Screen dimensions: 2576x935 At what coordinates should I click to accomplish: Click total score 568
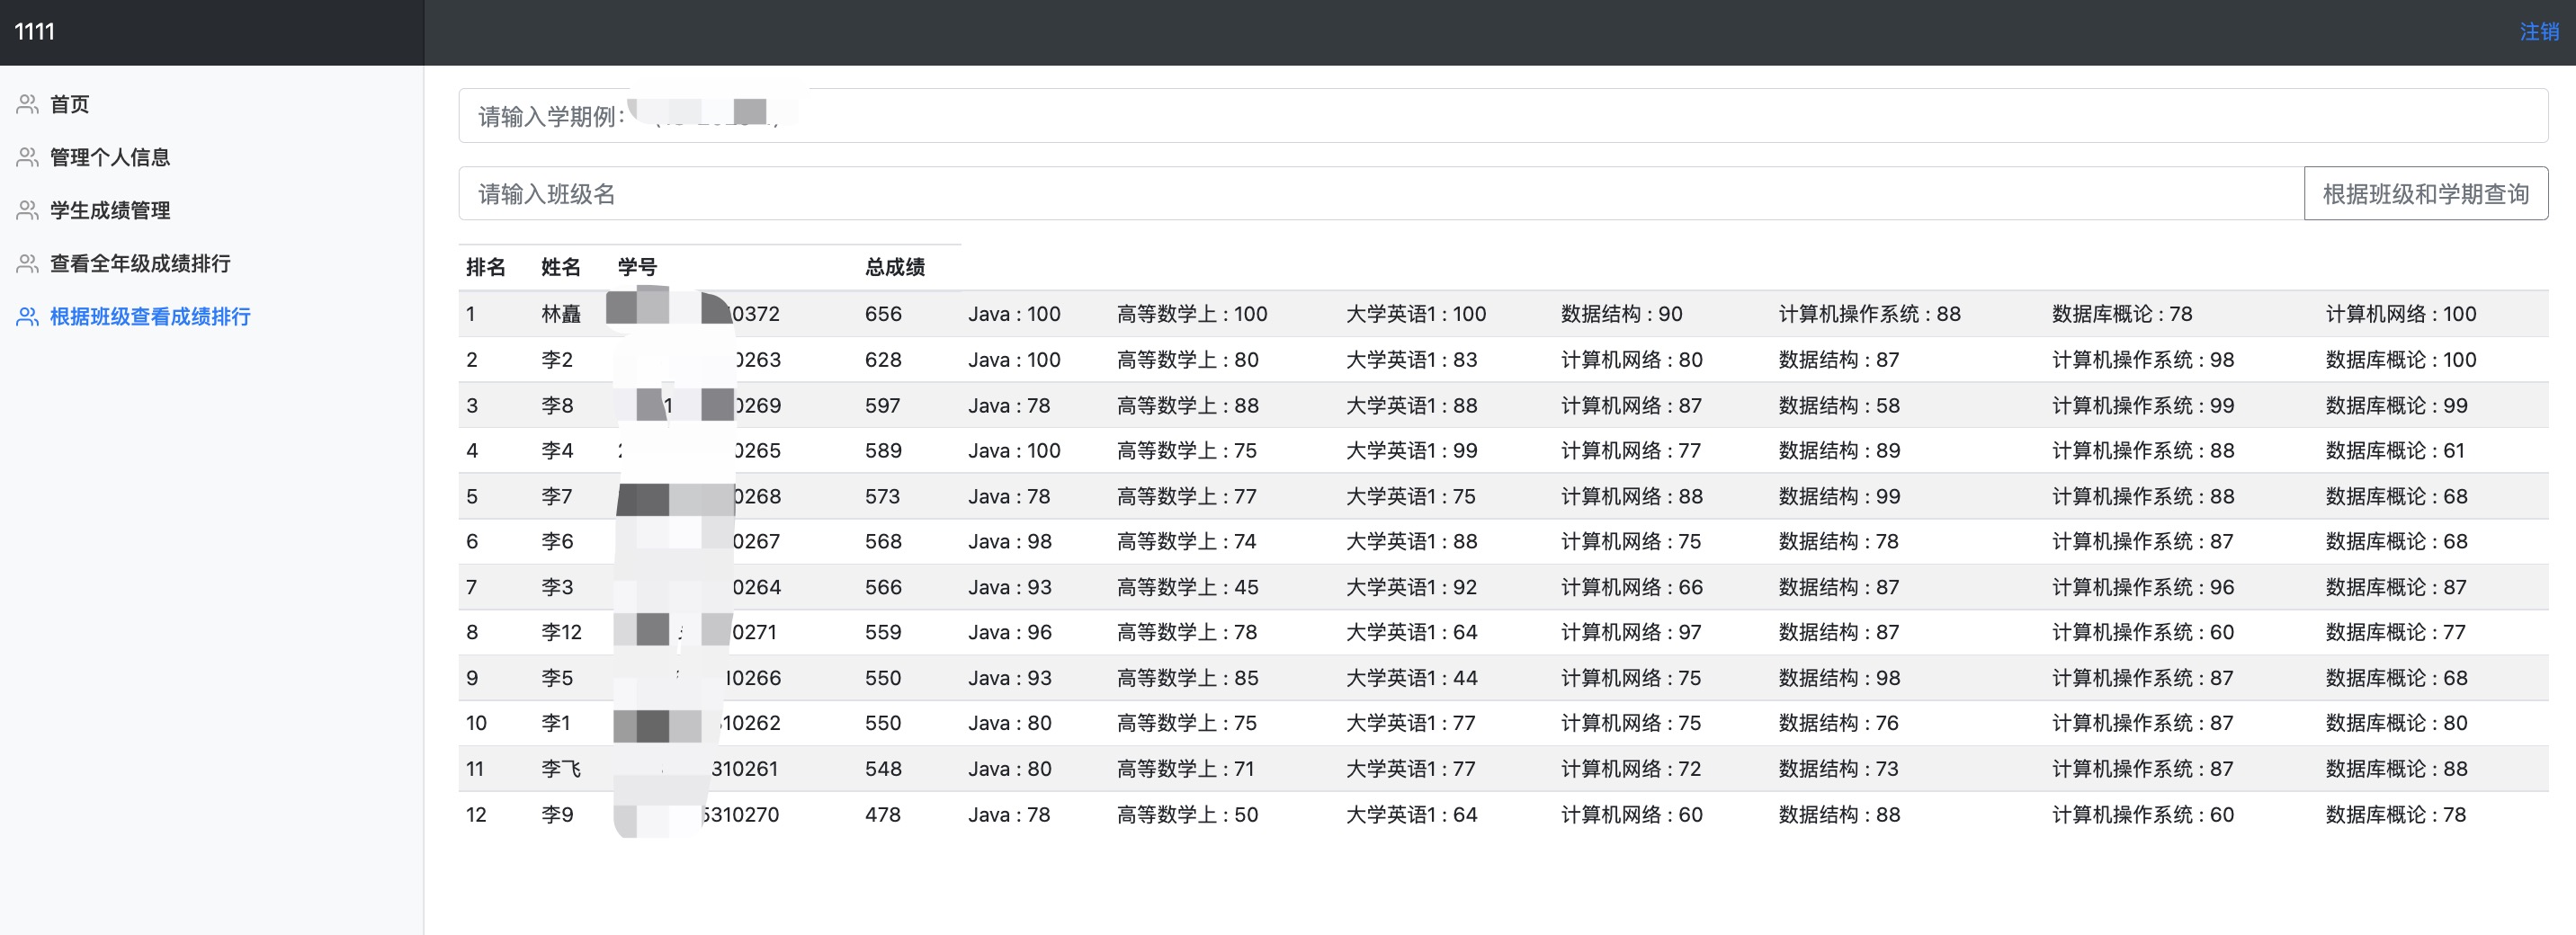point(883,542)
